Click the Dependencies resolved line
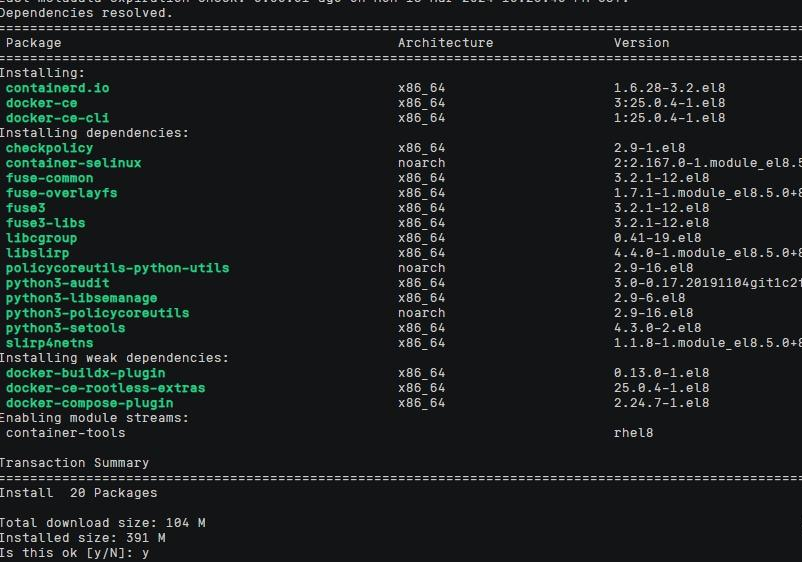The image size is (802, 562). click(85, 13)
